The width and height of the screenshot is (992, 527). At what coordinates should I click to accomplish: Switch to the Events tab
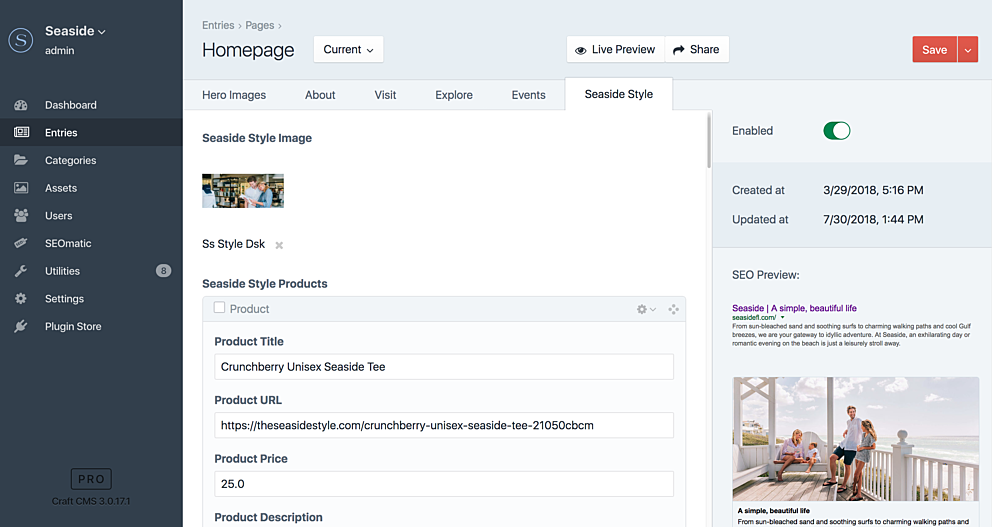coord(528,95)
